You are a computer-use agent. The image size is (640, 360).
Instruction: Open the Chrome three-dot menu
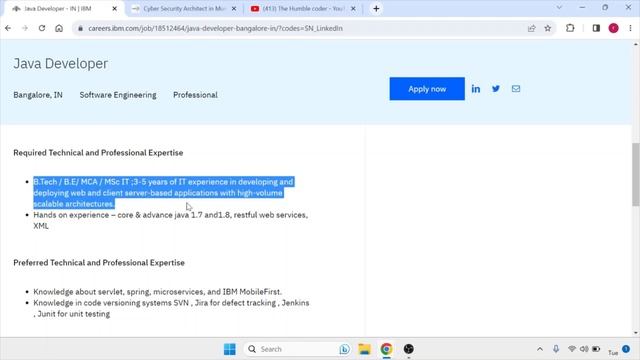630,28
